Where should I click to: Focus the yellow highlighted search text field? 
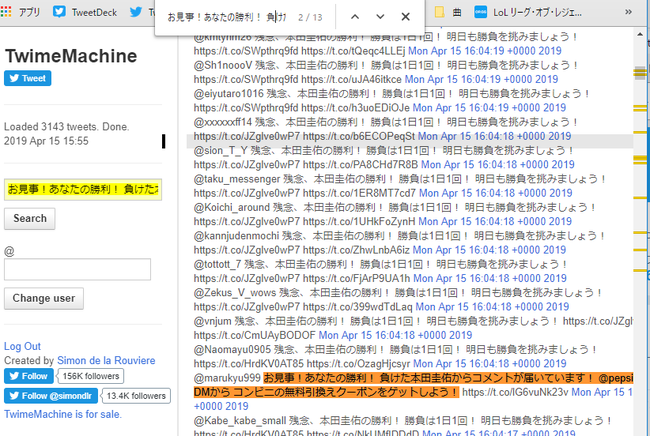click(x=83, y=190)
